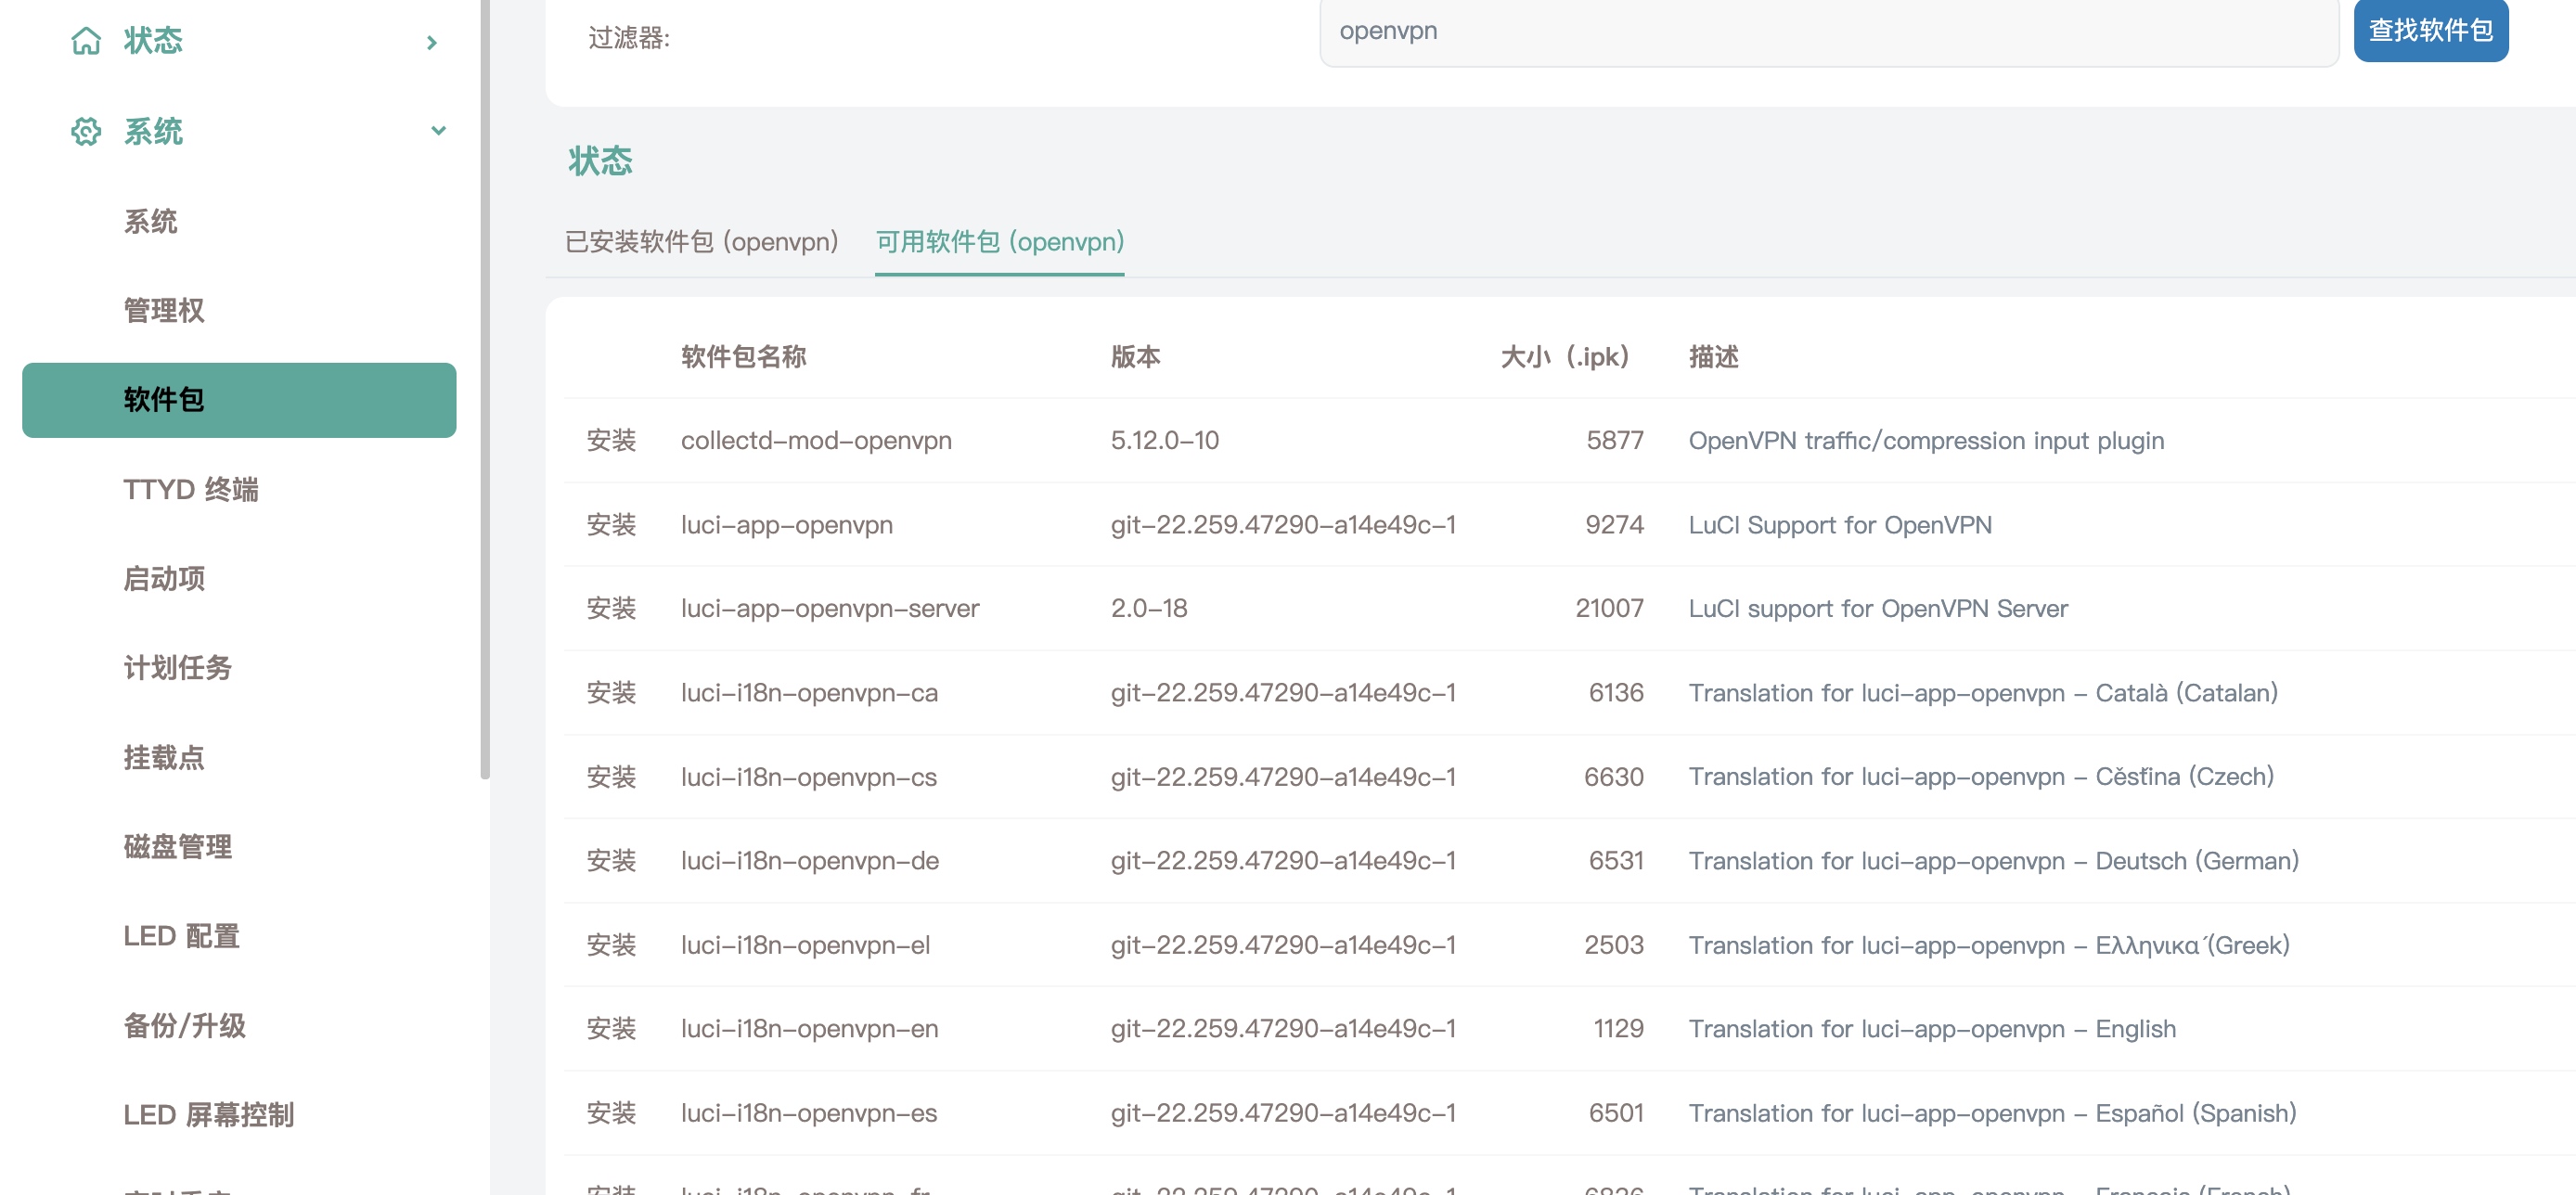Click package name collectd-mod-openvpn
Screen dimensions: 2576x1195
coord(816,440)
